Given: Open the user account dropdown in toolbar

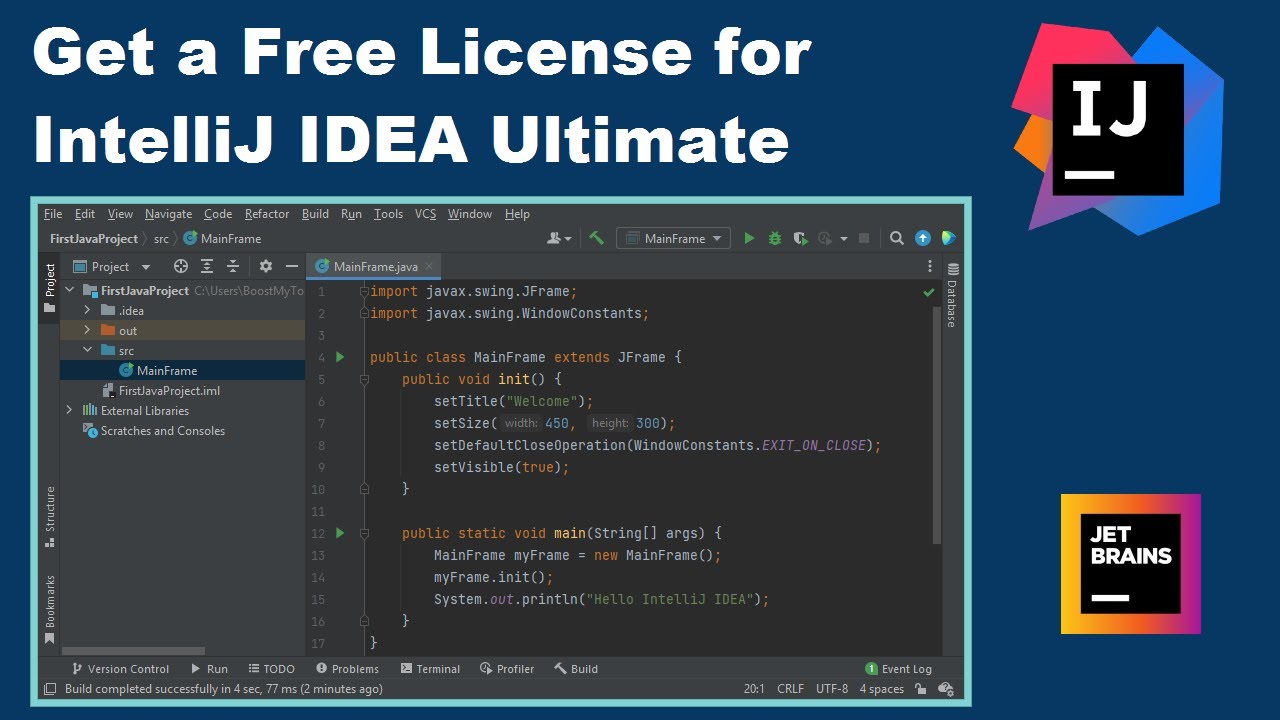Looking at the screenshot, I should click(x=559, y=238).
